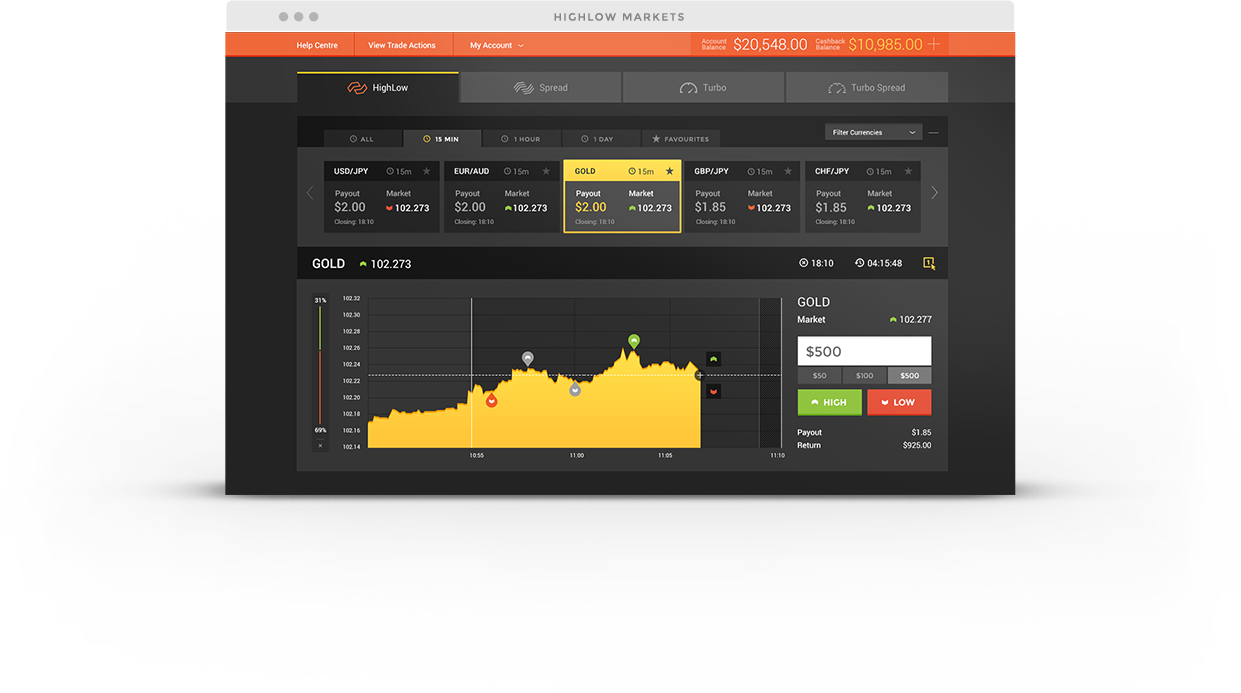This screenshot has width=1241, height=693.
Task: Click the 18:10 closing time icon
Action: point(803,263)
